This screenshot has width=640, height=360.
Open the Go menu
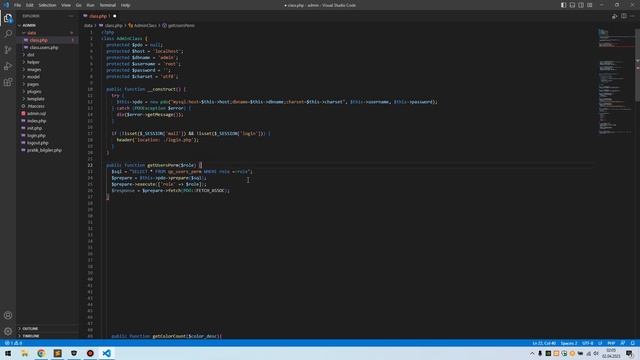(78, 5)
